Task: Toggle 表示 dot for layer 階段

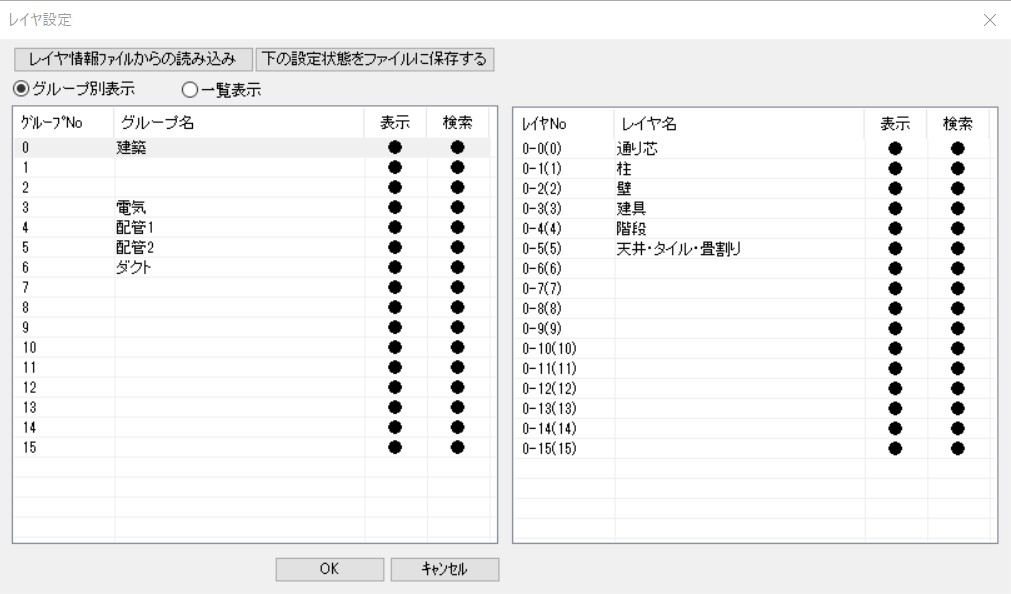Action: click(x=895, y=228)
